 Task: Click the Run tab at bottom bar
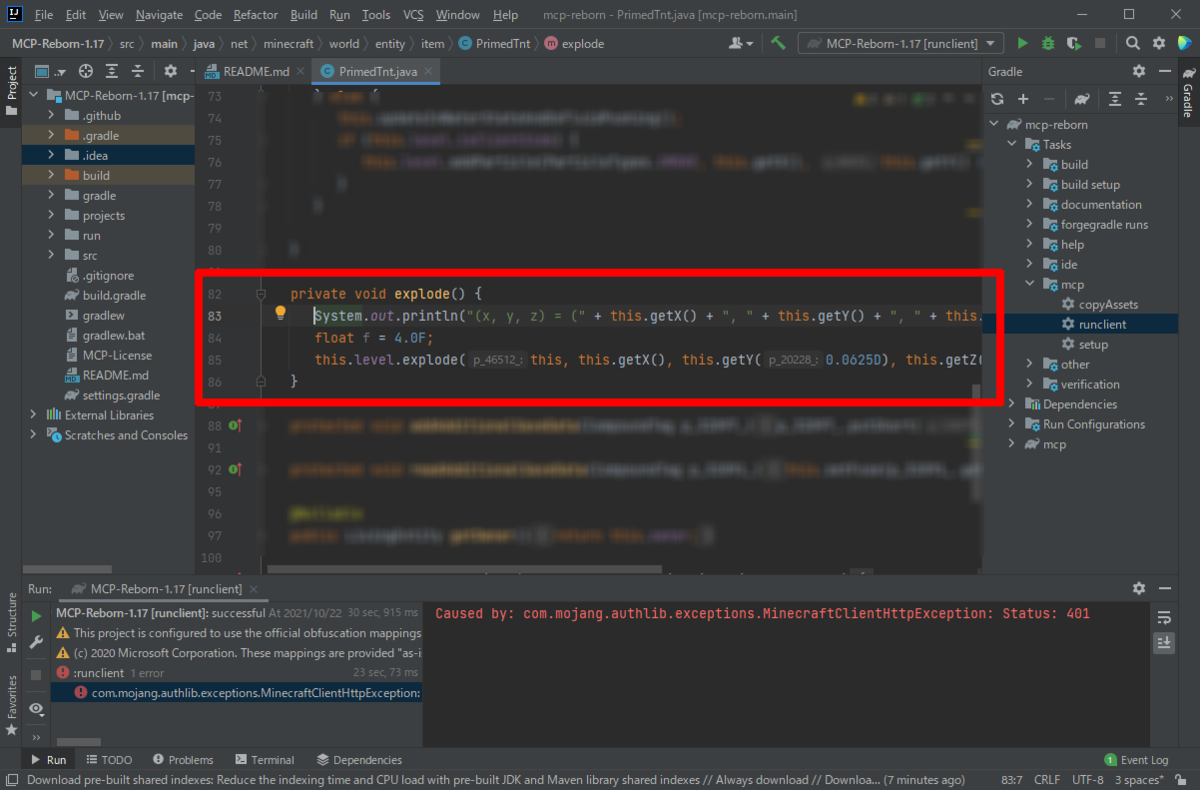(48, 760)
